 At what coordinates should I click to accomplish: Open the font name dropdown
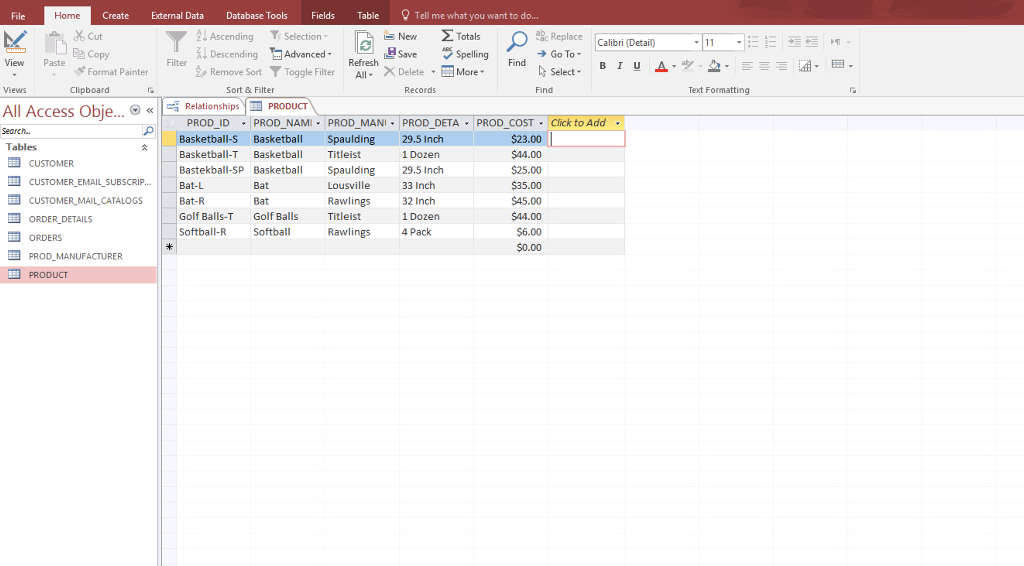pyautogui.click(x=696, y=43)
